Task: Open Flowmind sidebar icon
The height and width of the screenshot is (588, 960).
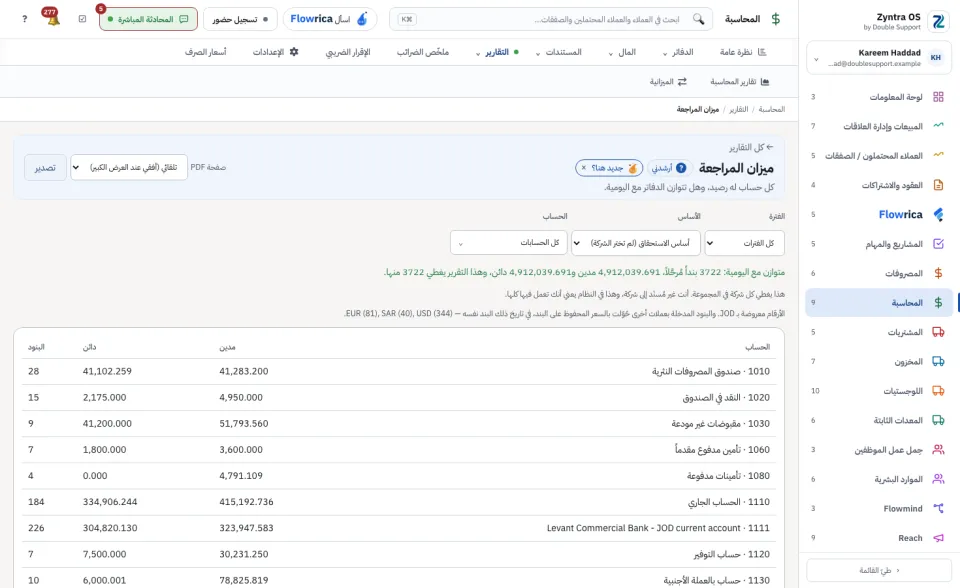Action: [x=938, y=508]
